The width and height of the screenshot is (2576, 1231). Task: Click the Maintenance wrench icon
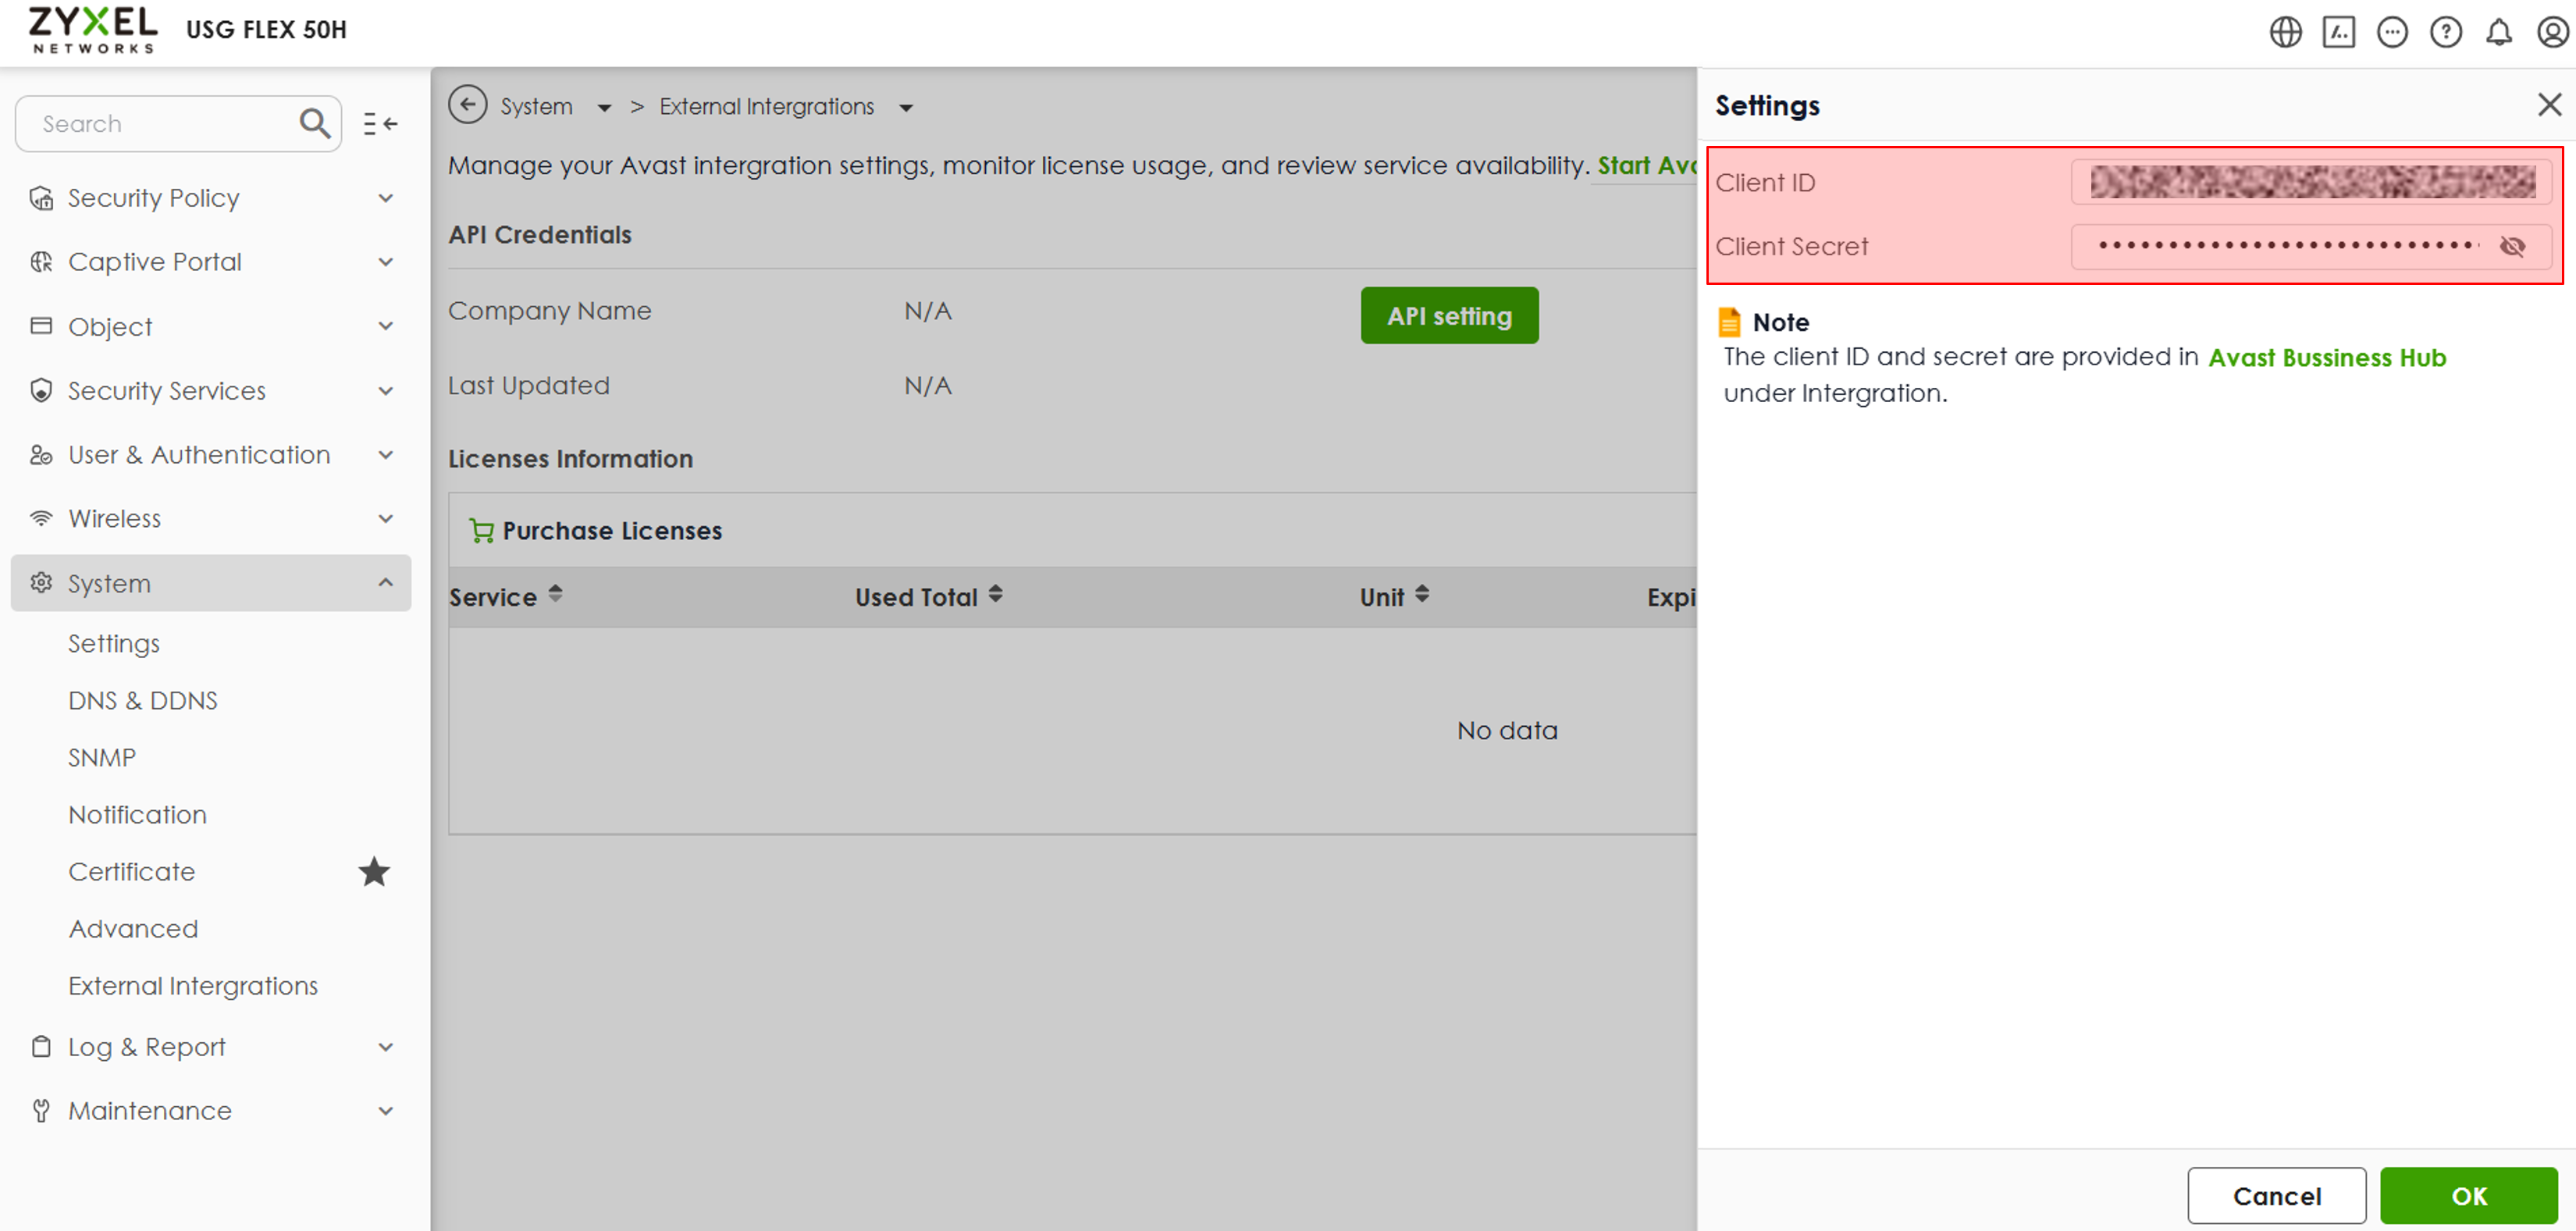tap(41, 1111)
